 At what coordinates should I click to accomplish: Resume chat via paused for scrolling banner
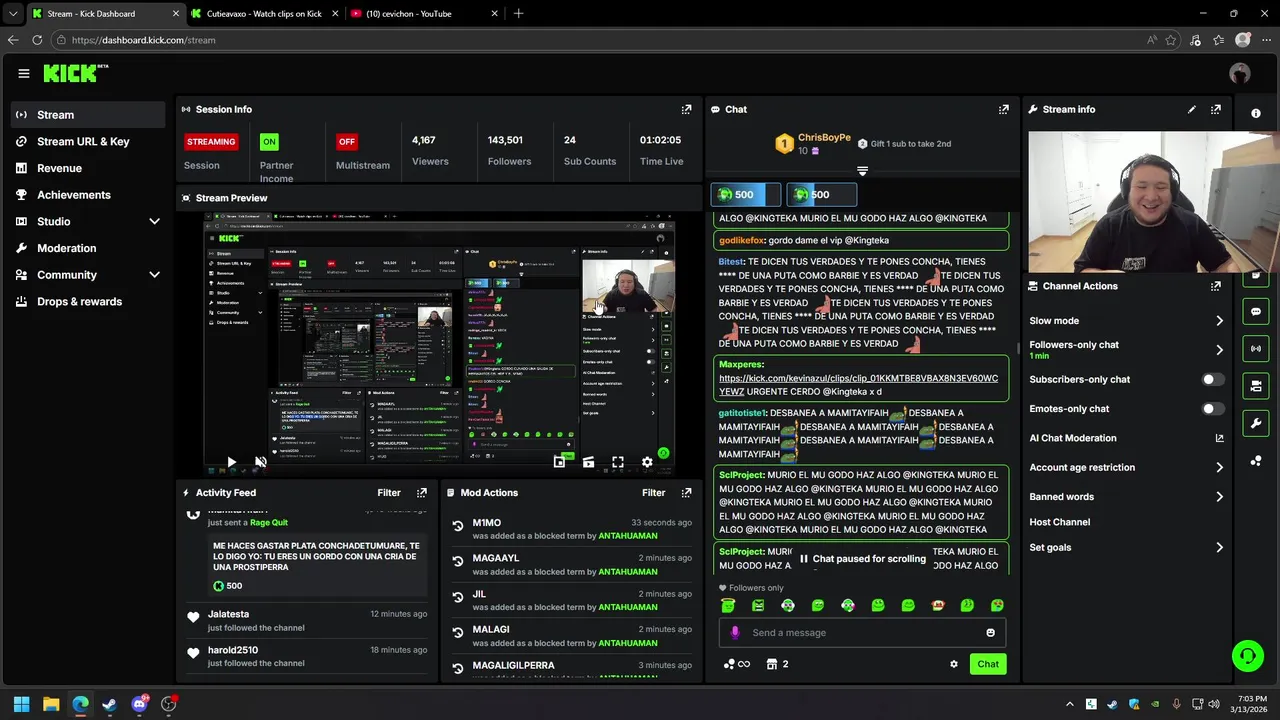click(862, 559)
